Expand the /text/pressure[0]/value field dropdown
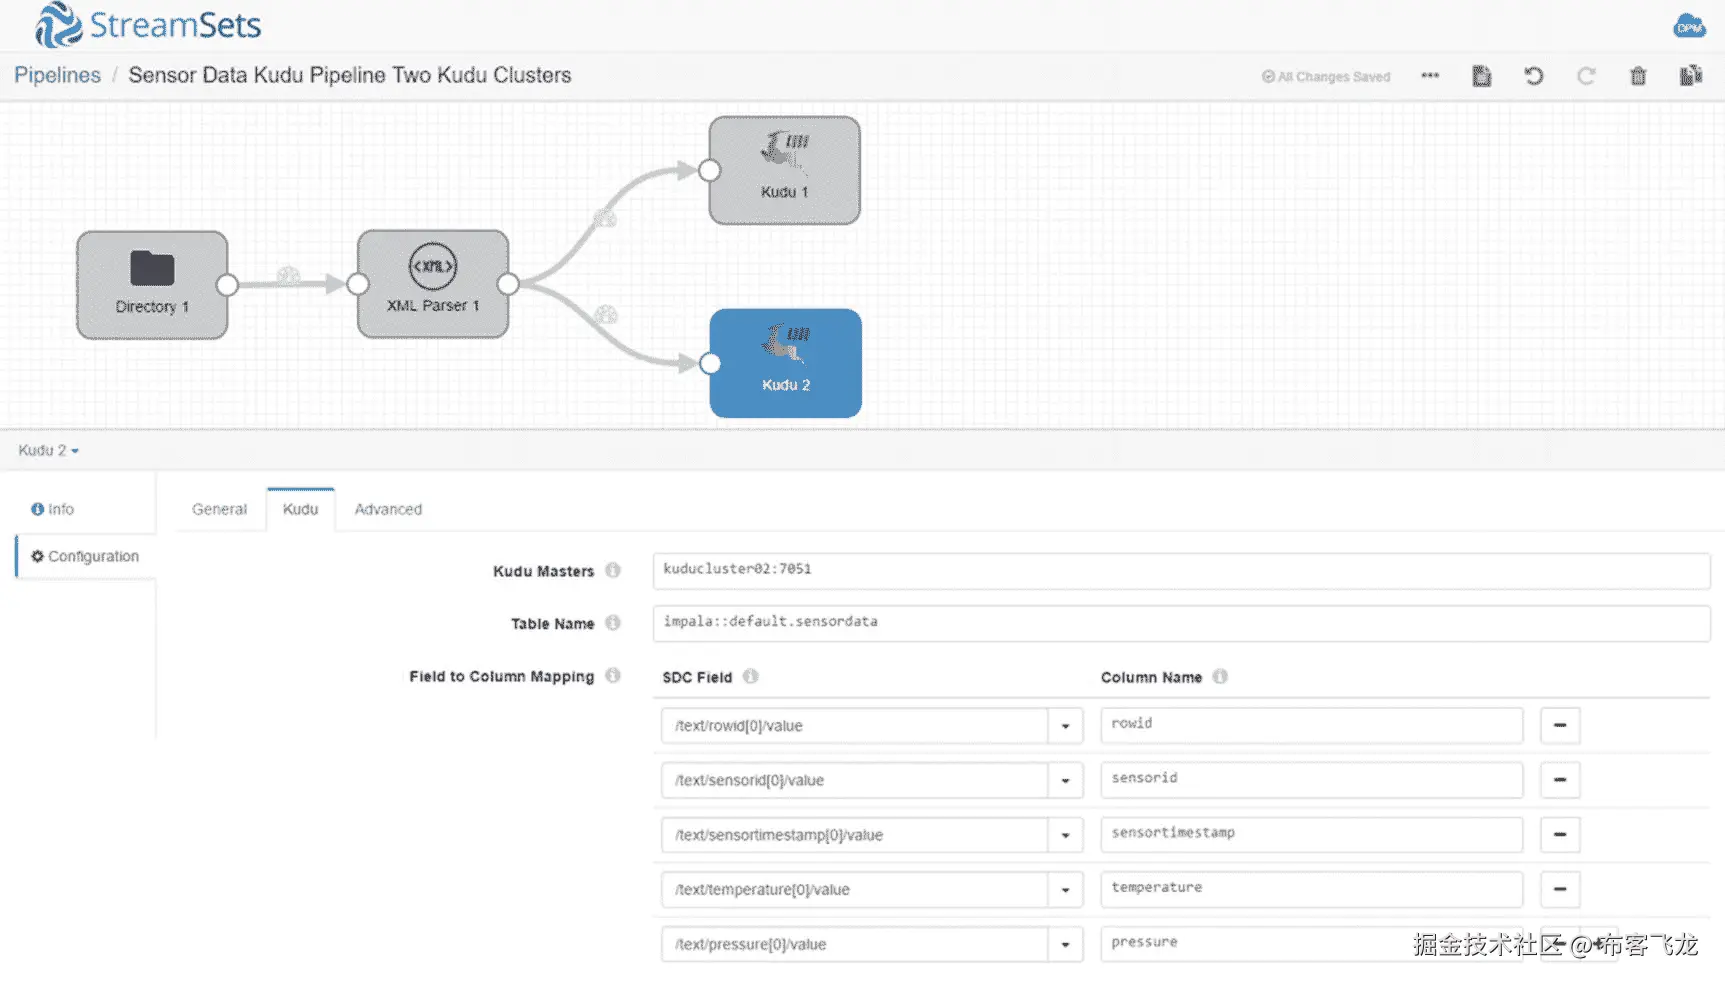Screen dimensions: 1725x985 tap(1065, 944)
